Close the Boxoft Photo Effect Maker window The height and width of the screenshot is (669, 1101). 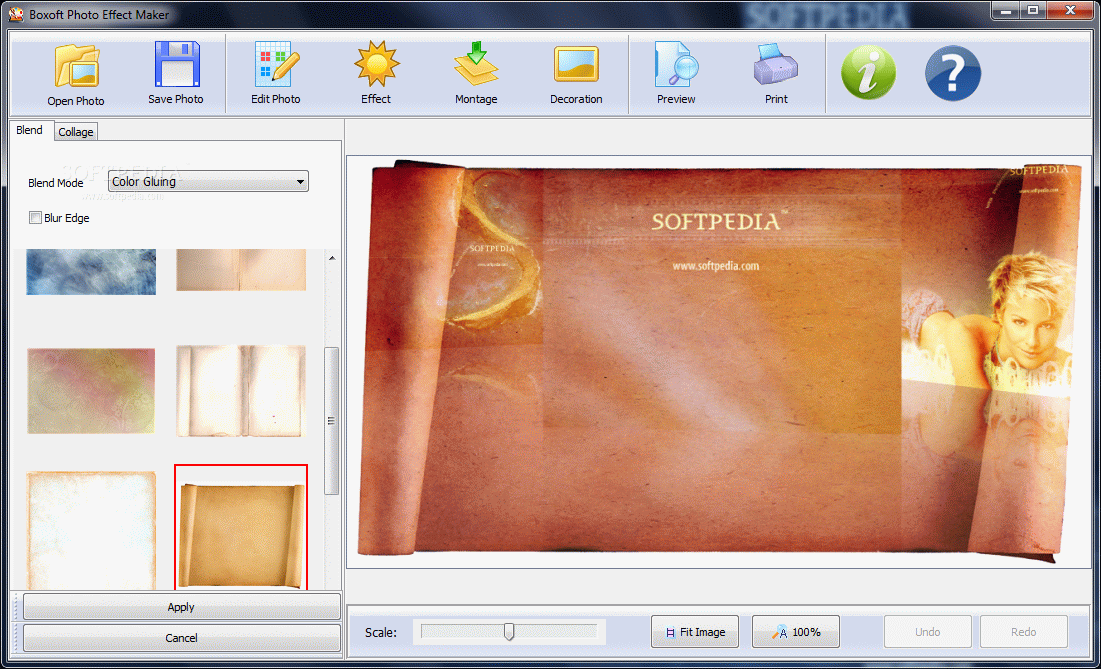pos(1071,10)
